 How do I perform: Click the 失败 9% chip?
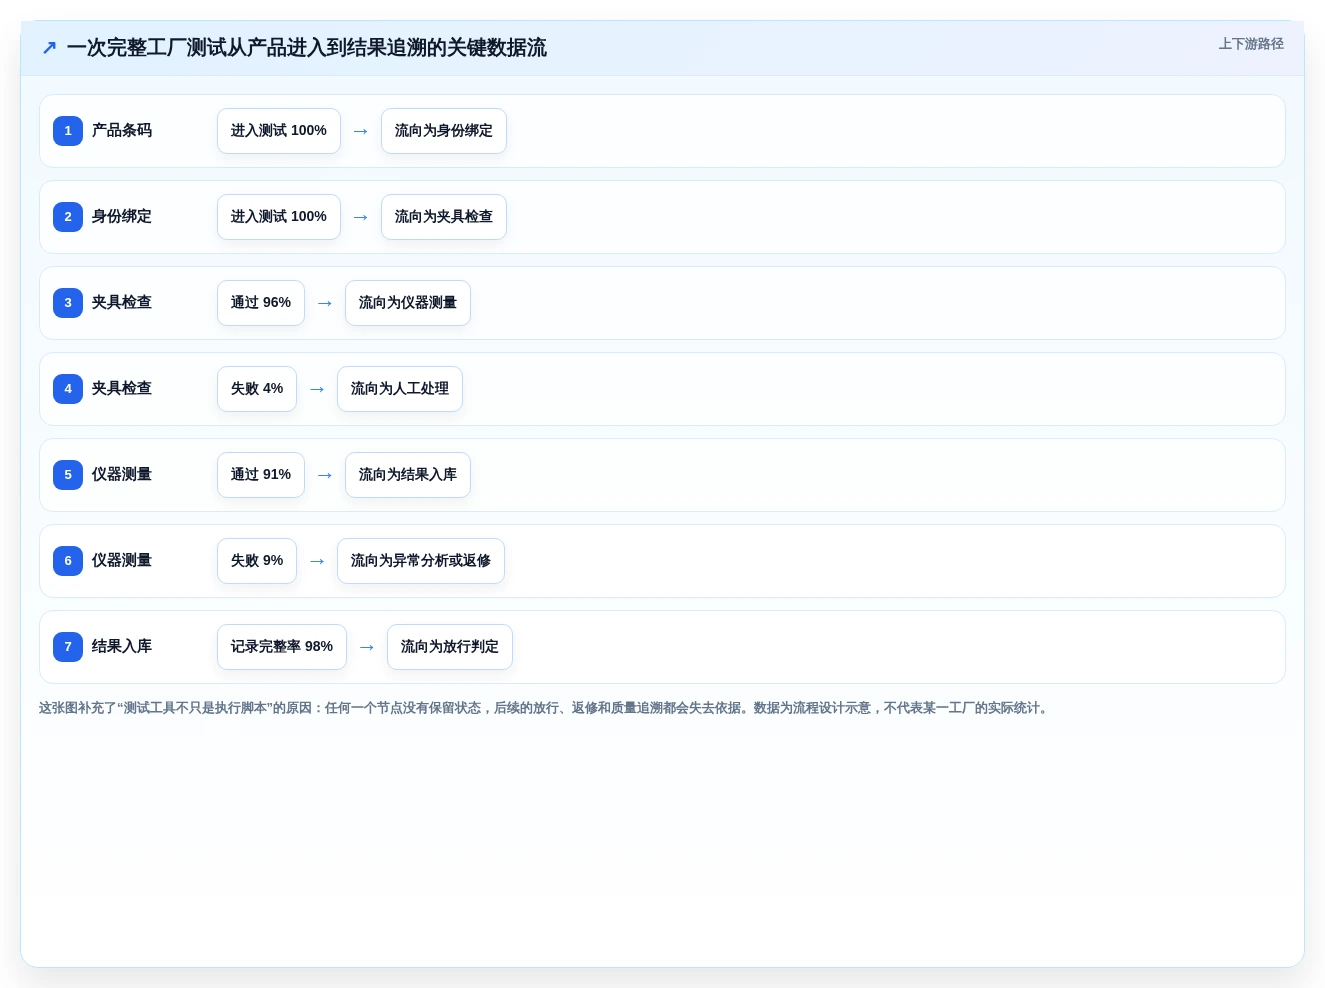click(x=257, y=561)
